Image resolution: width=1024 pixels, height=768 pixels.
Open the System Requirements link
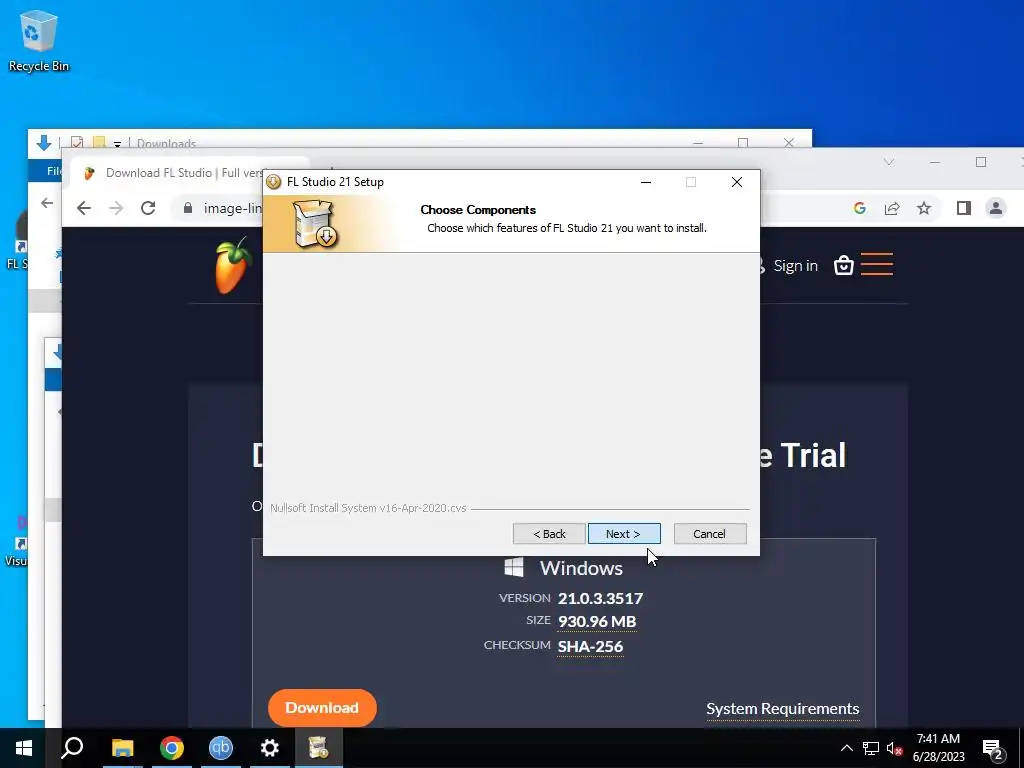(x=782, y=709)
